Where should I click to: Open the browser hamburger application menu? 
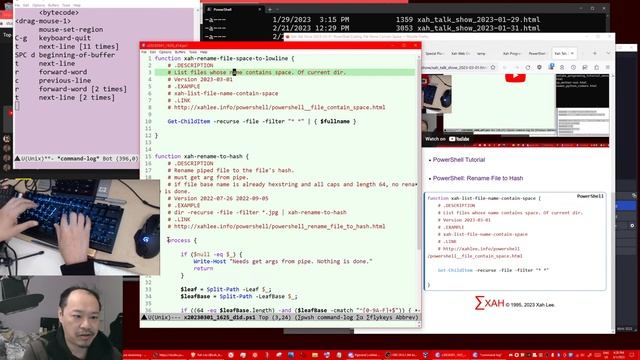pos(607,67)
